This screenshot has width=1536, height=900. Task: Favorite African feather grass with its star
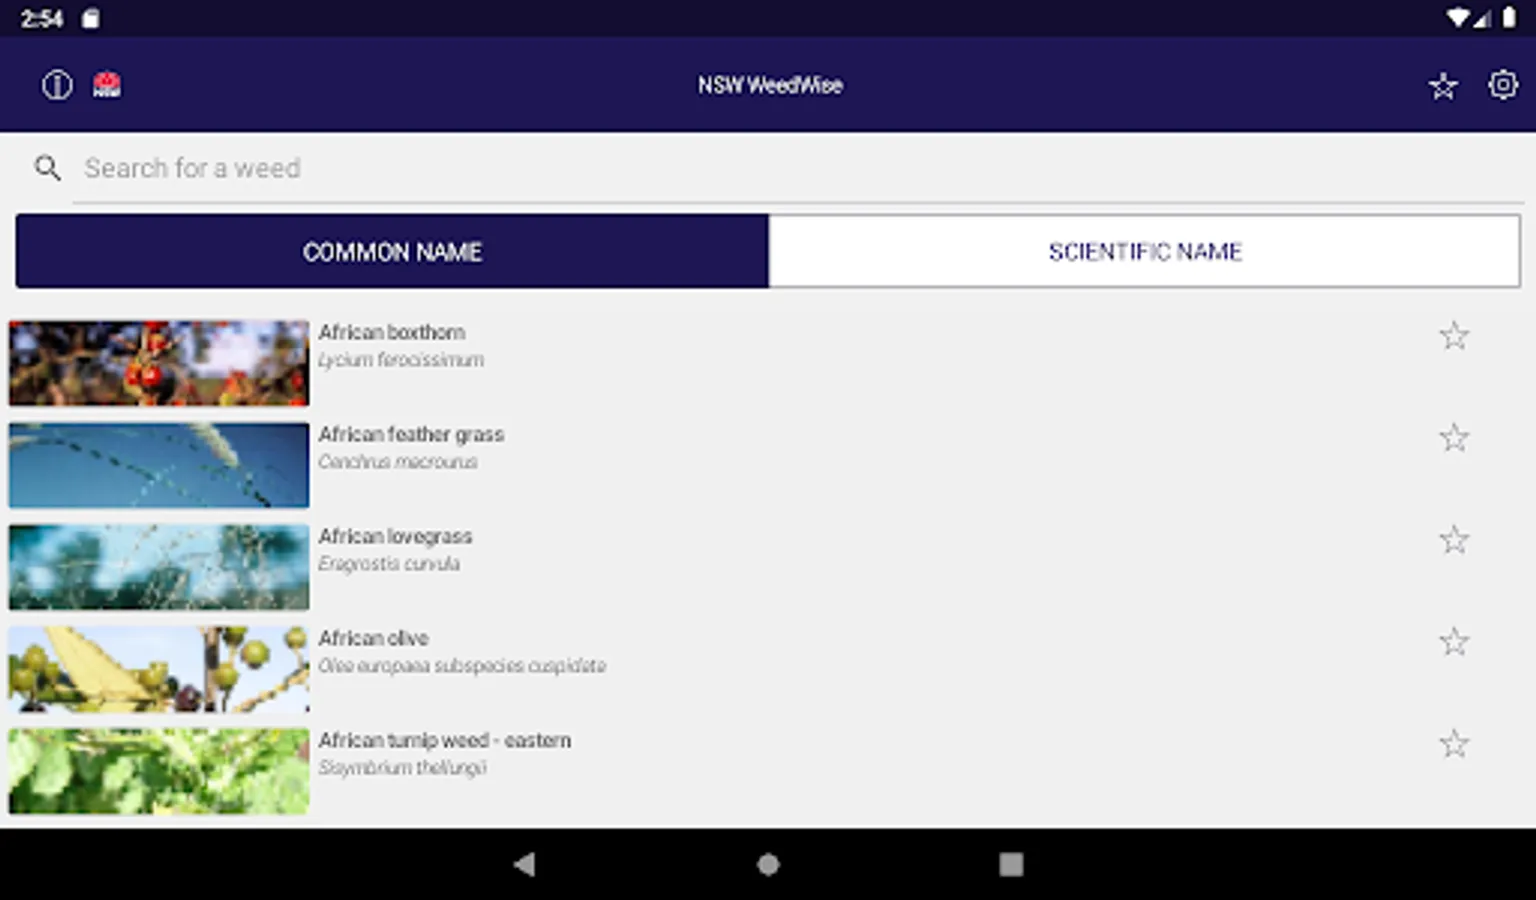(x=1455, y=438)
